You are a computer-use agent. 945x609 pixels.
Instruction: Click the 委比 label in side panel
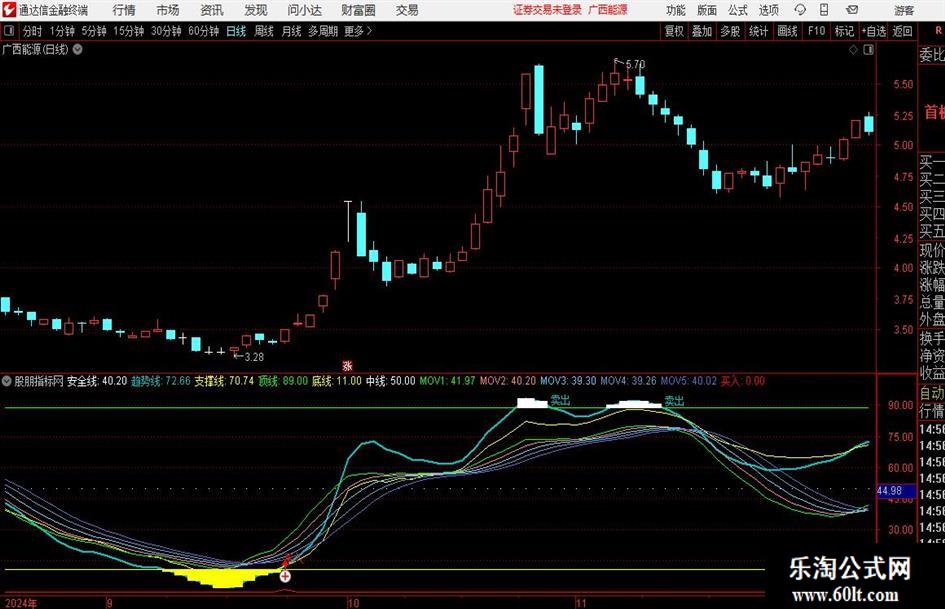[932, 55]
